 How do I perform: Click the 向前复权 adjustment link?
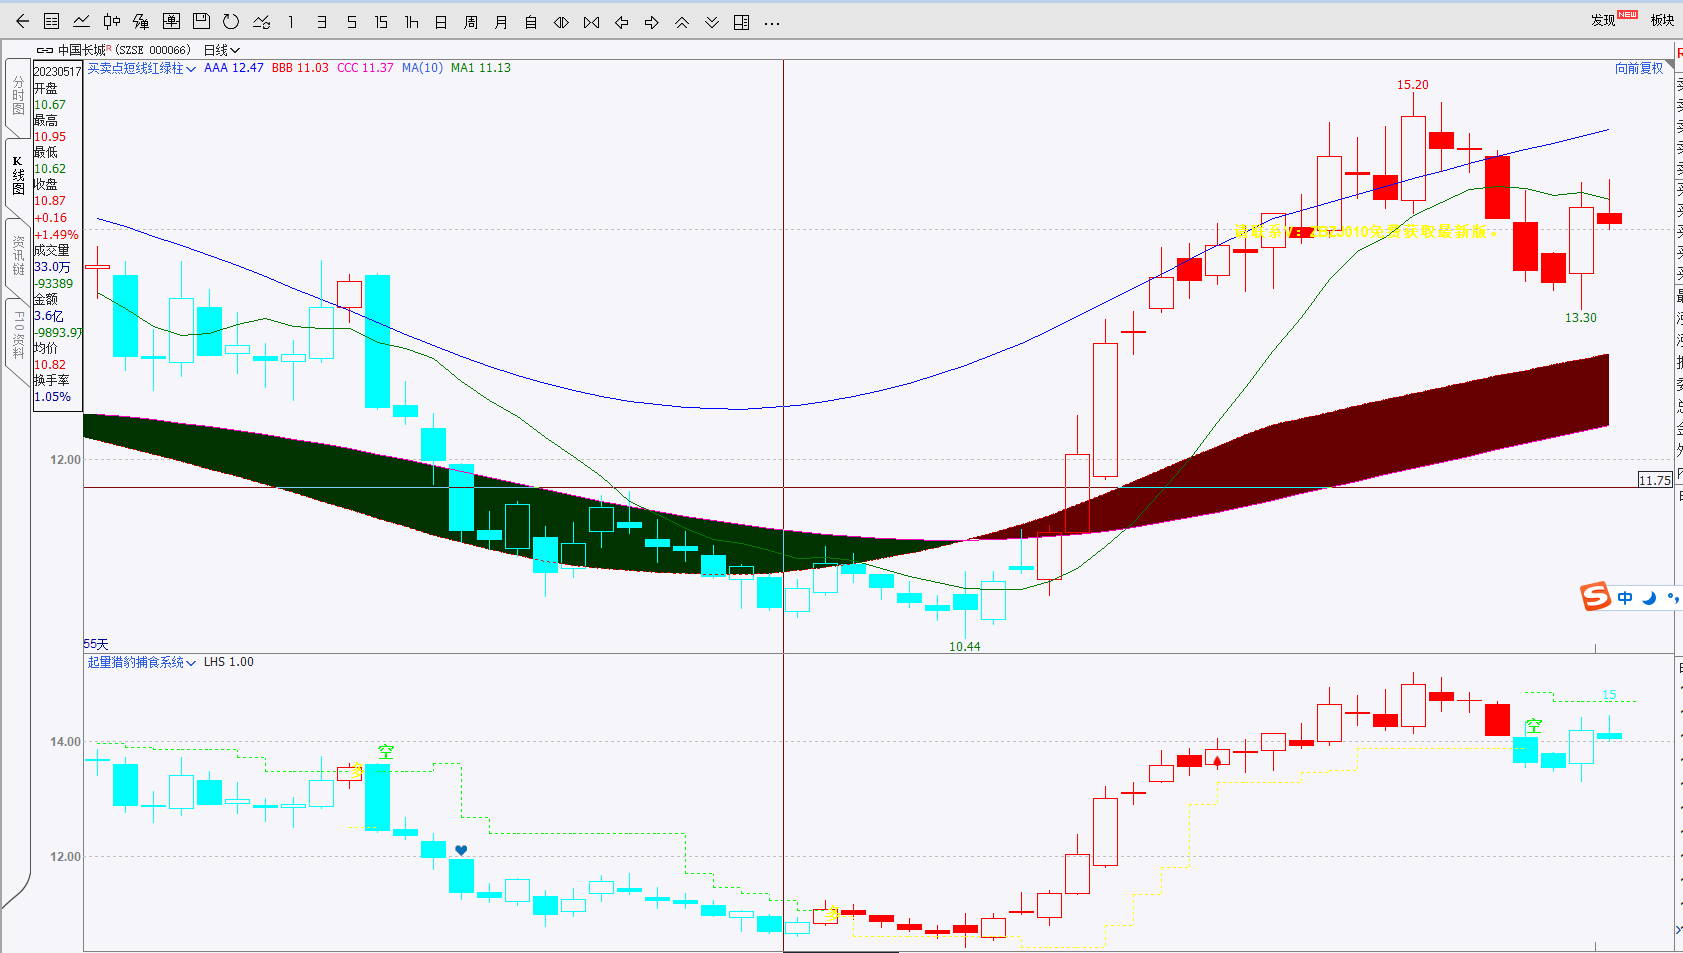pyautogui.click(x=1639, y=68)
